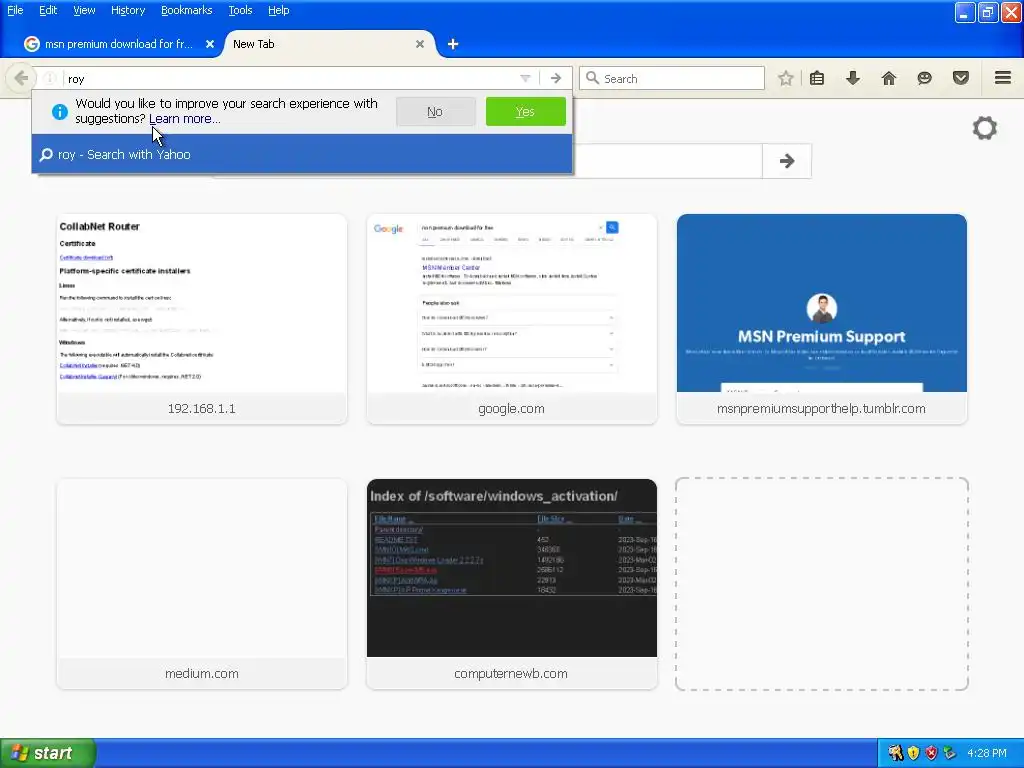
Task: Close the msn premium download tab
Action: (210, 44)
